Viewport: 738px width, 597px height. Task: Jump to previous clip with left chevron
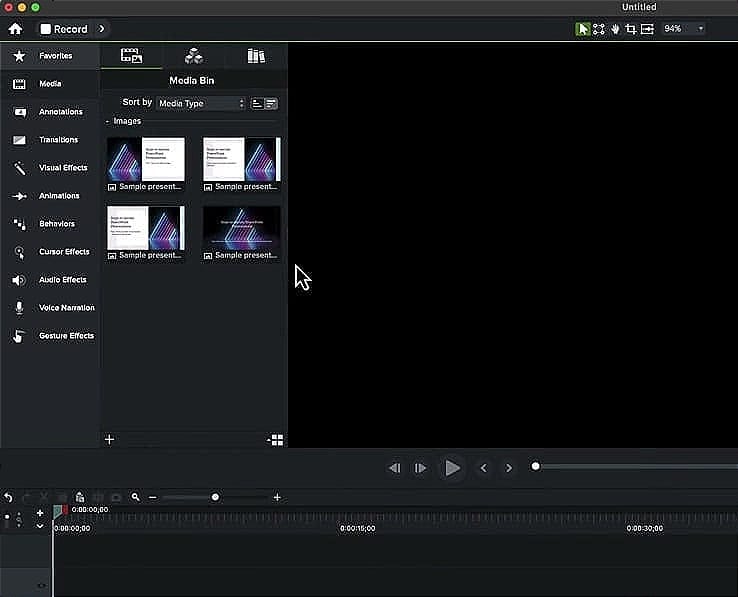(x=483, y=468)
